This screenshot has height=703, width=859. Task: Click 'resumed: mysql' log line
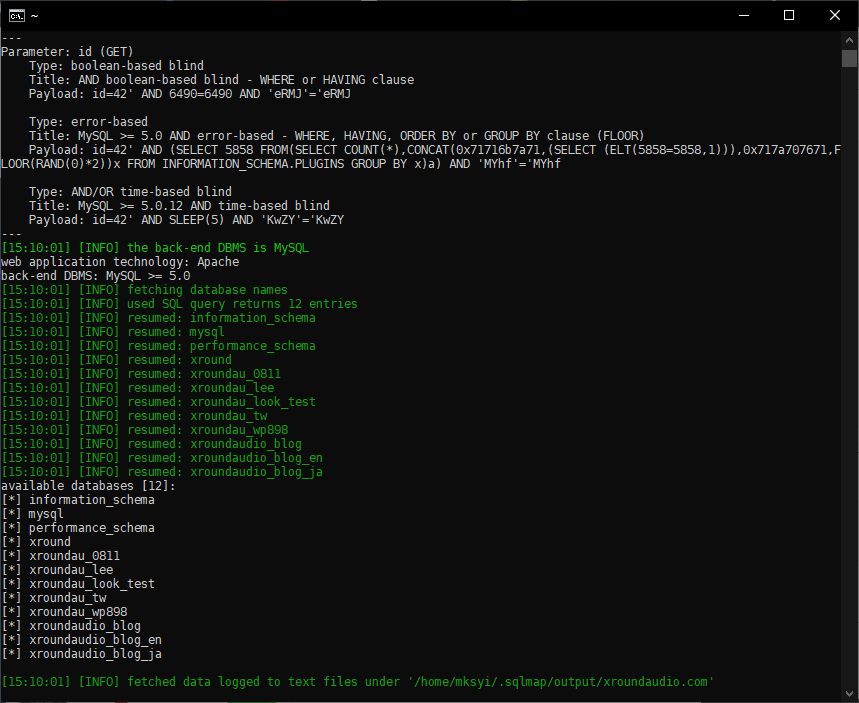pos(113,332)
